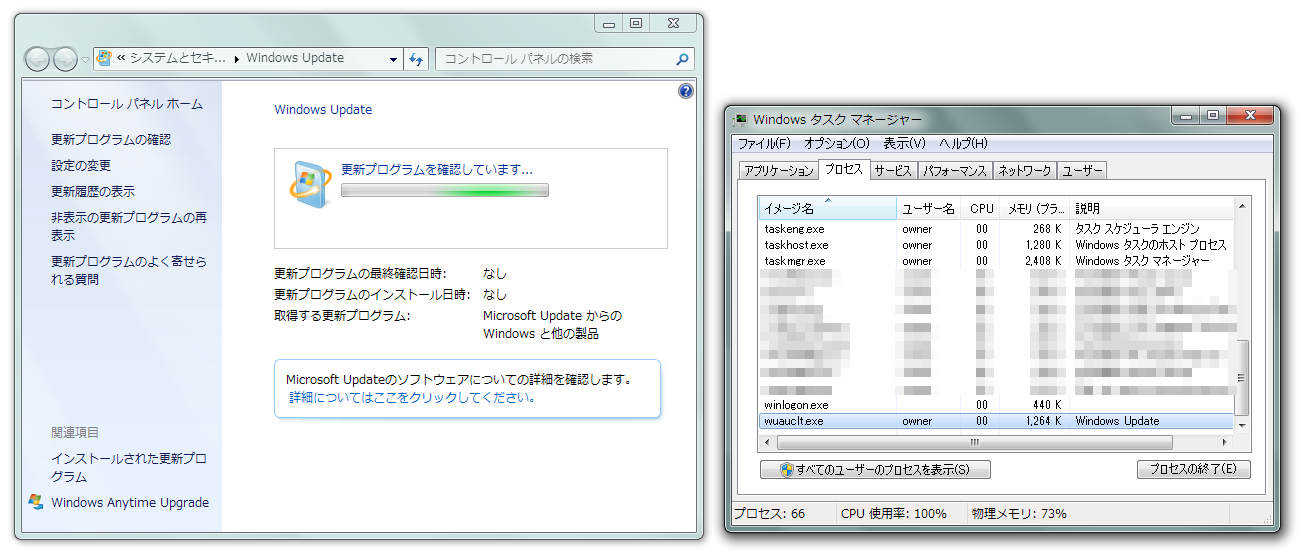This screenshot has width=1301, height=557.
Task: Open コントロール パネル ホーム link
Action: 127,103
